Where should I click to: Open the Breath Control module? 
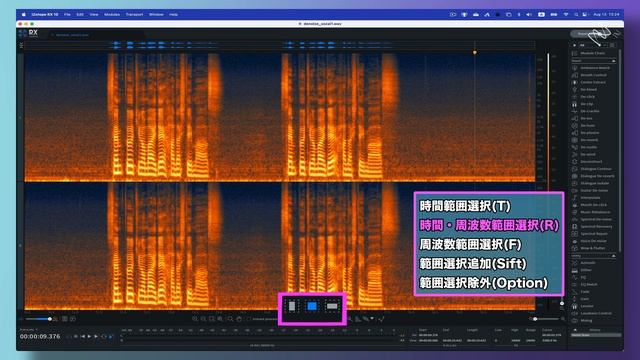(593, 75)
